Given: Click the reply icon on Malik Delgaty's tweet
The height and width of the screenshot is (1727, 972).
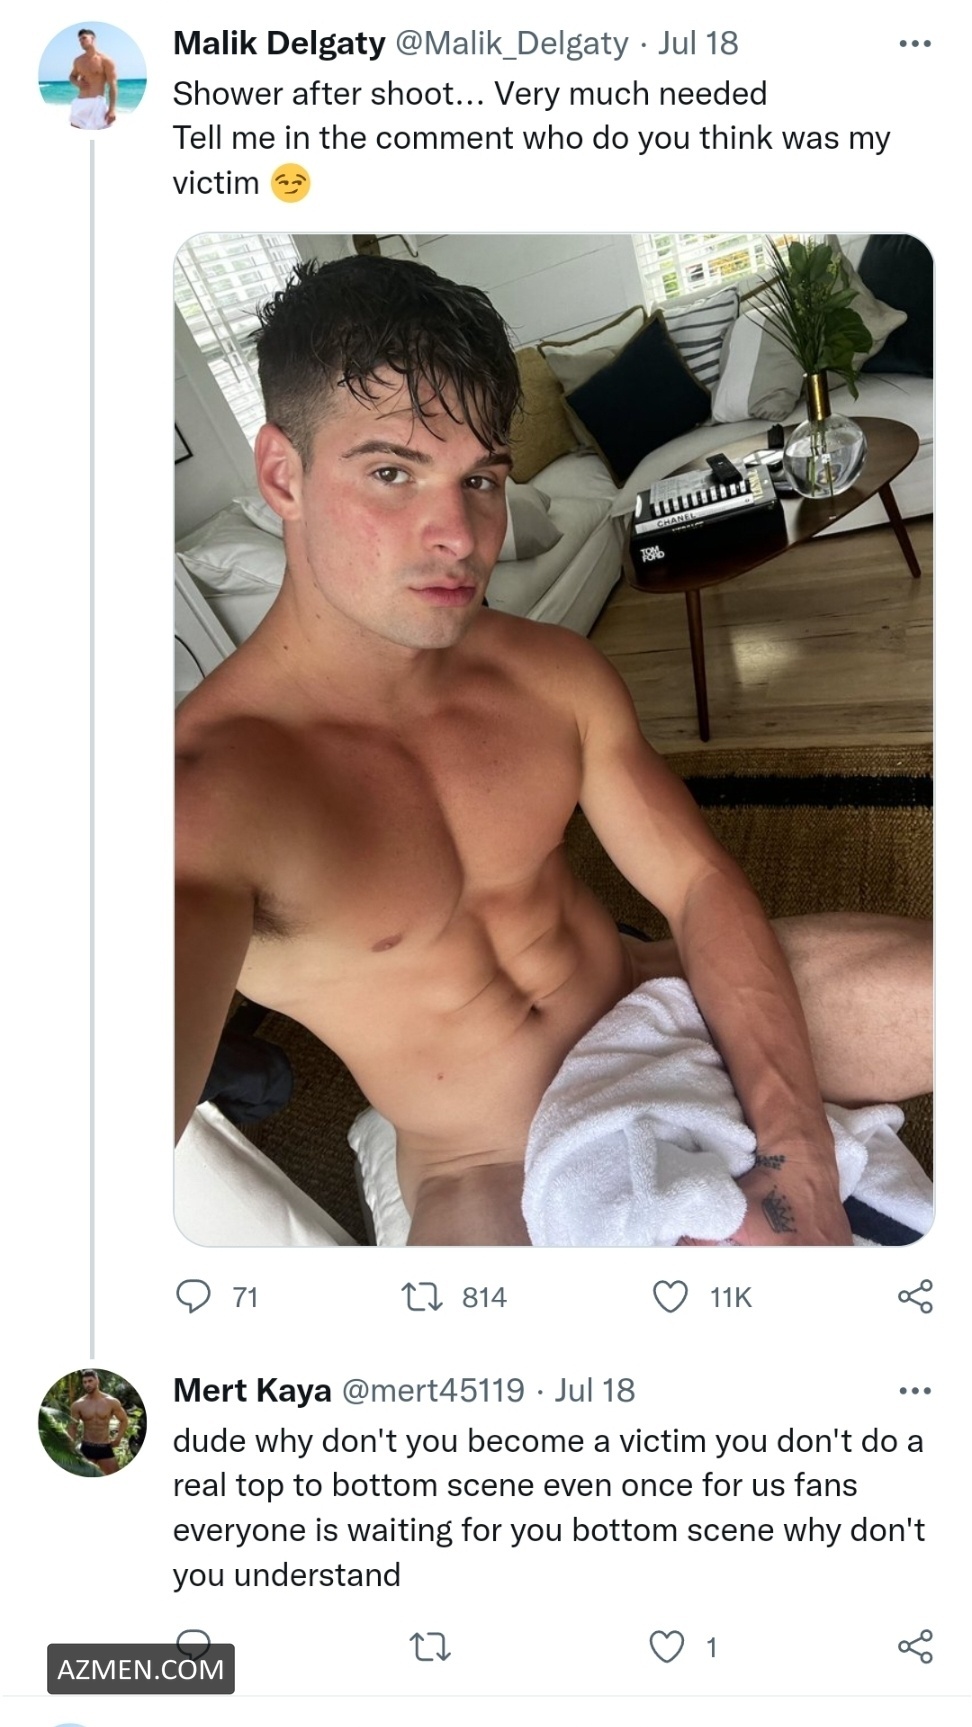Looking at the screenshot, I should 193,1296.
